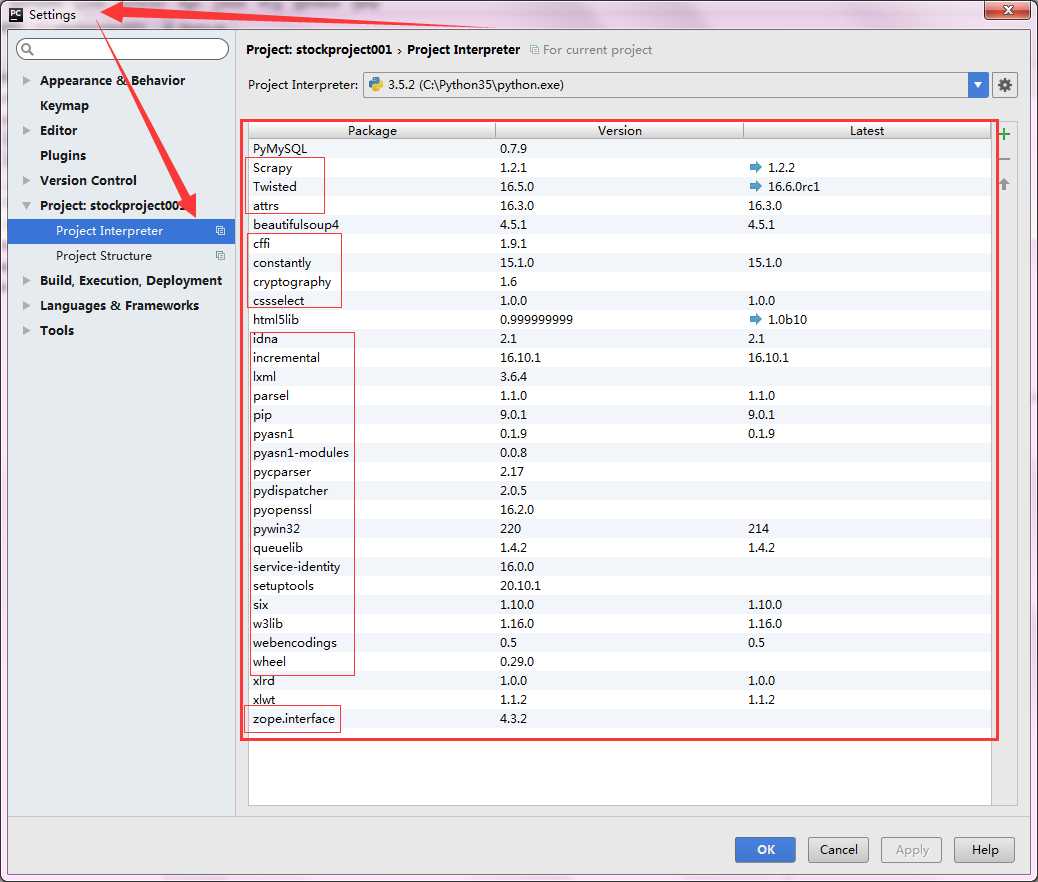Expand Appearance & Behavior section
This screenshot has width=1038, height=882.
[x=26, y=80]
